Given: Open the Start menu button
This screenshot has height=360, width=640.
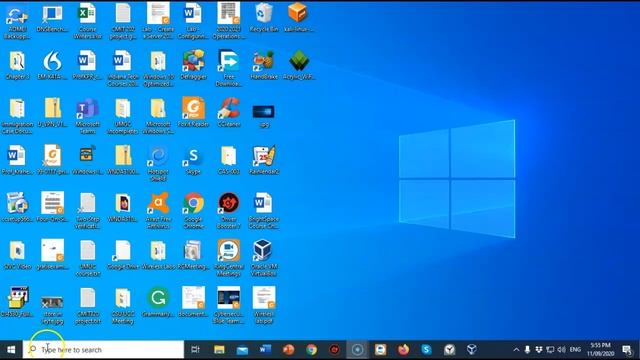Looking at the screenshot, I should (11, 350).
